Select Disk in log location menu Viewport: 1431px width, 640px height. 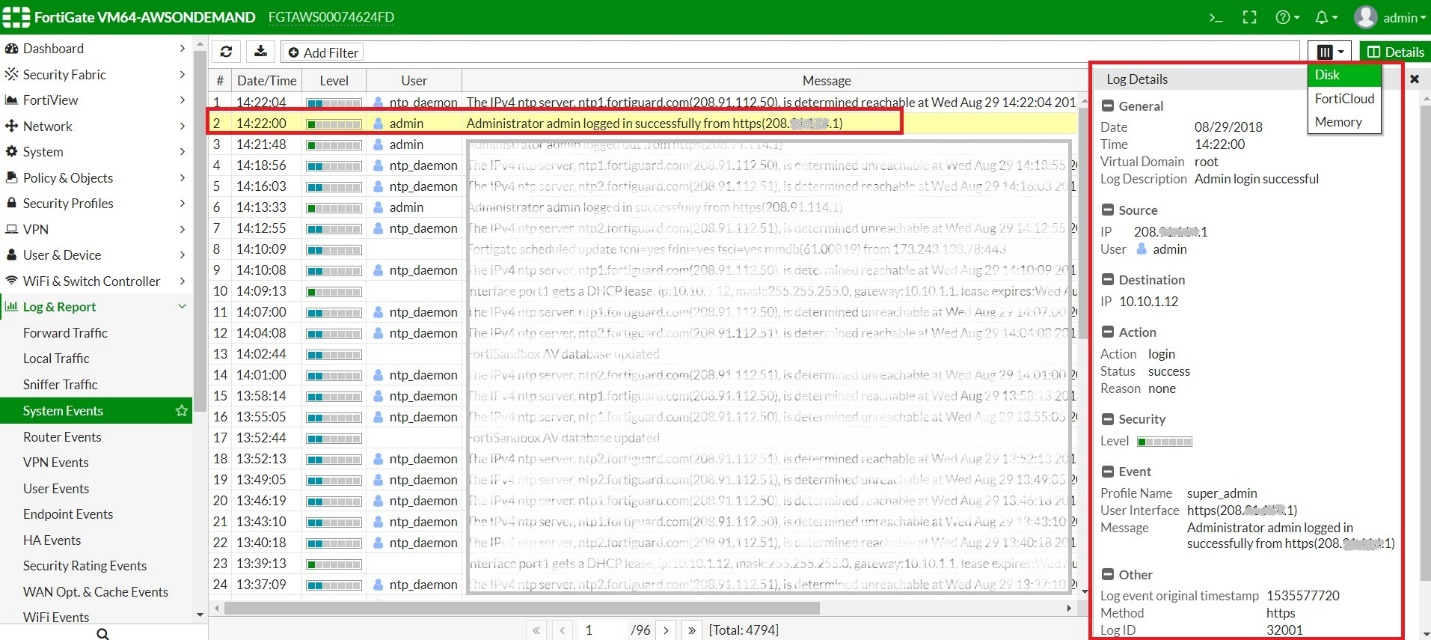click(1344, 75)
